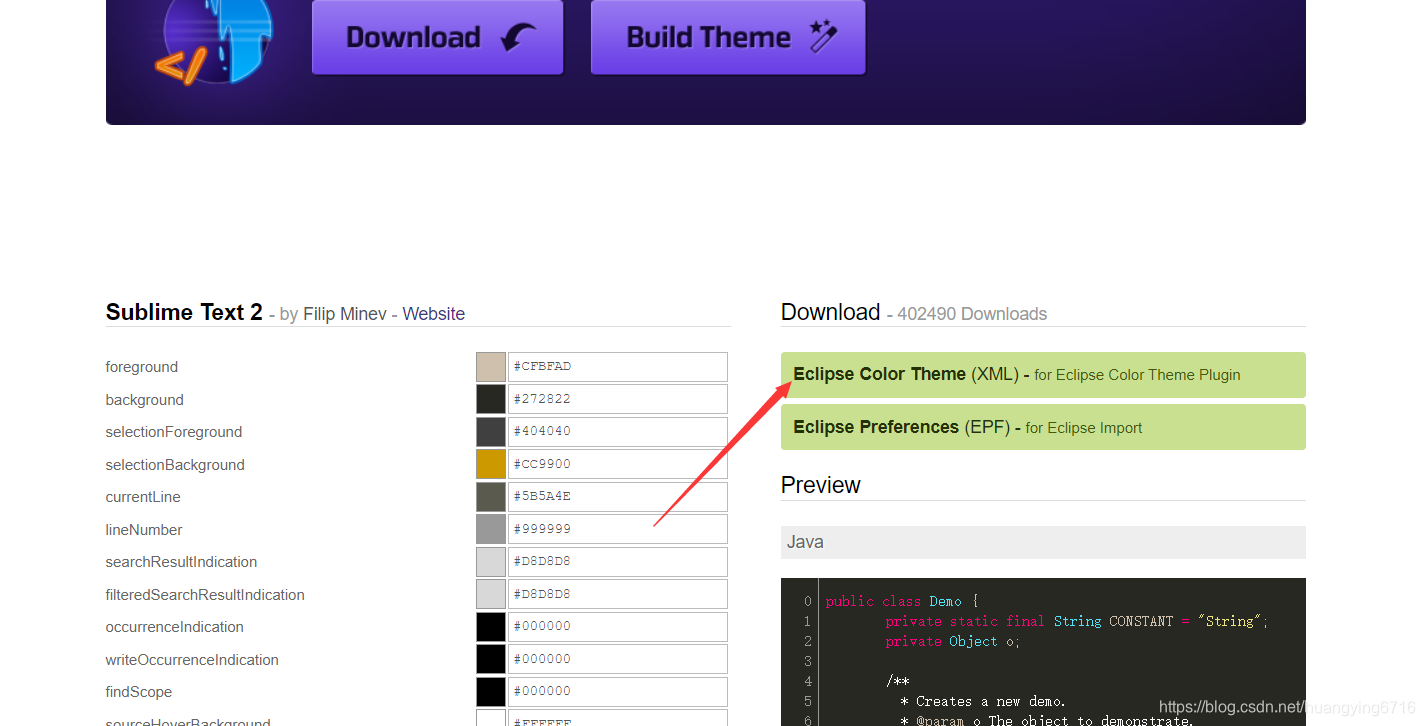
Task: Download Eclipse Preferences (EPF)
Action: 1043,427
